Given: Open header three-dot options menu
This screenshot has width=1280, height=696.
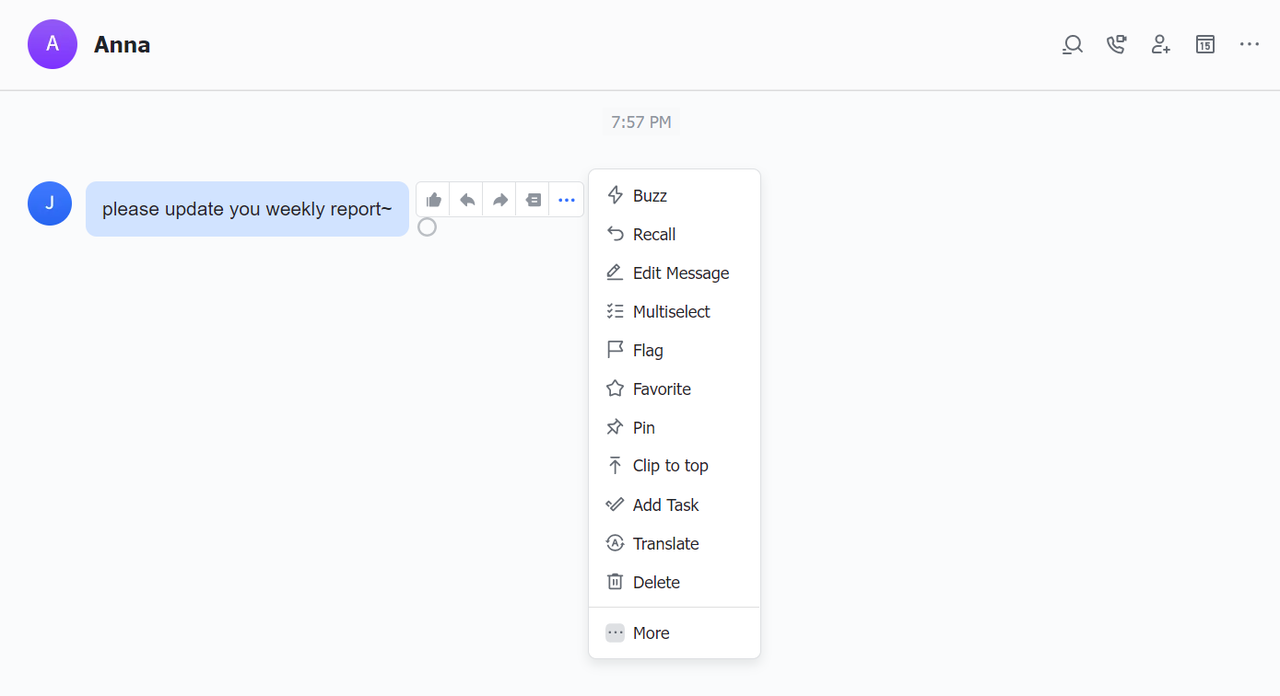Looking at the screenshot, I should pyautogui.click(x=1249, y=45).
